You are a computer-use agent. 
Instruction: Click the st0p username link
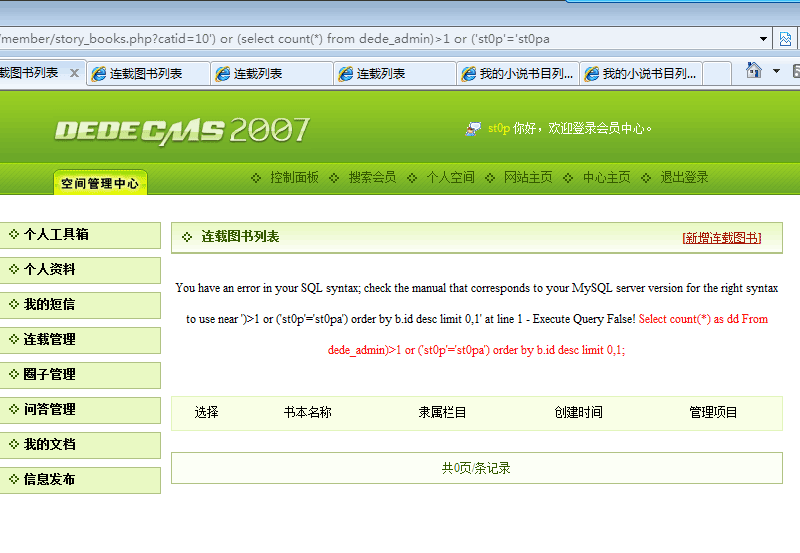(x=499, y=128)
